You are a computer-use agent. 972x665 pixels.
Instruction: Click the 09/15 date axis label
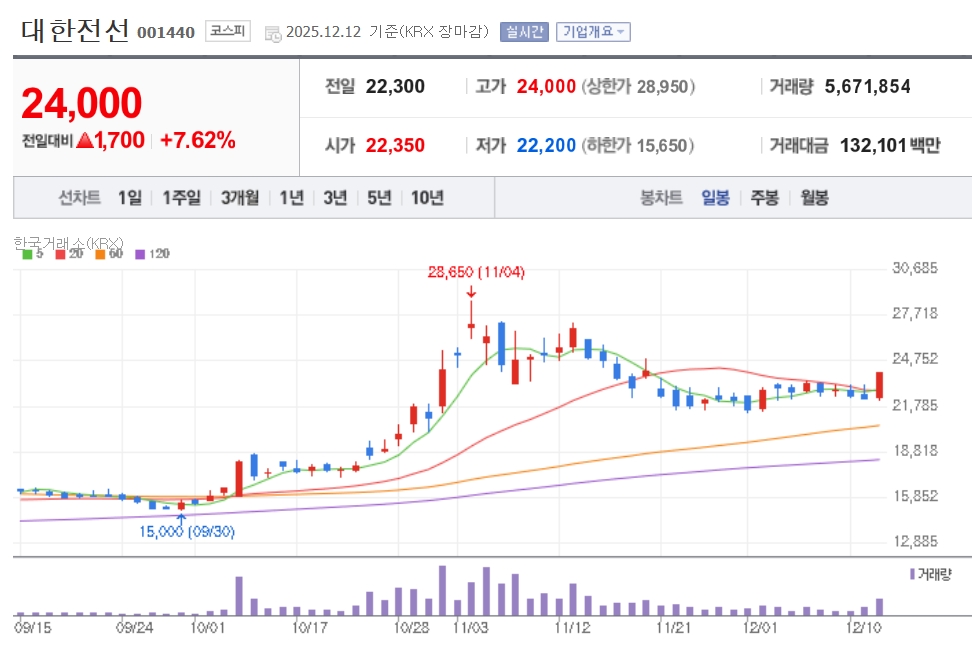[33, 628]
